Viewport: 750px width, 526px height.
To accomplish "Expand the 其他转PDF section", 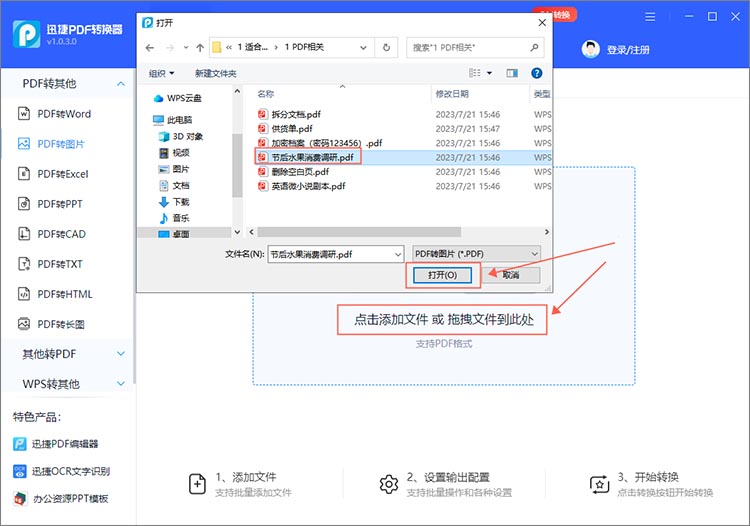I will [x=121, y=354].
